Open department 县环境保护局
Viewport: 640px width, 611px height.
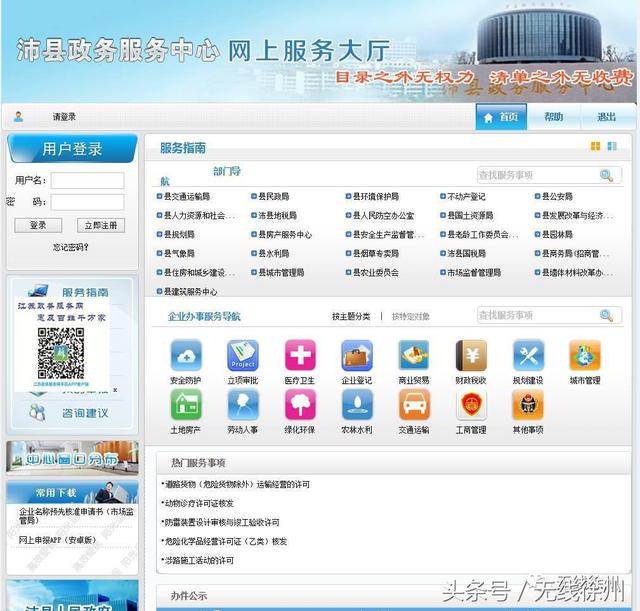point(376,197)
